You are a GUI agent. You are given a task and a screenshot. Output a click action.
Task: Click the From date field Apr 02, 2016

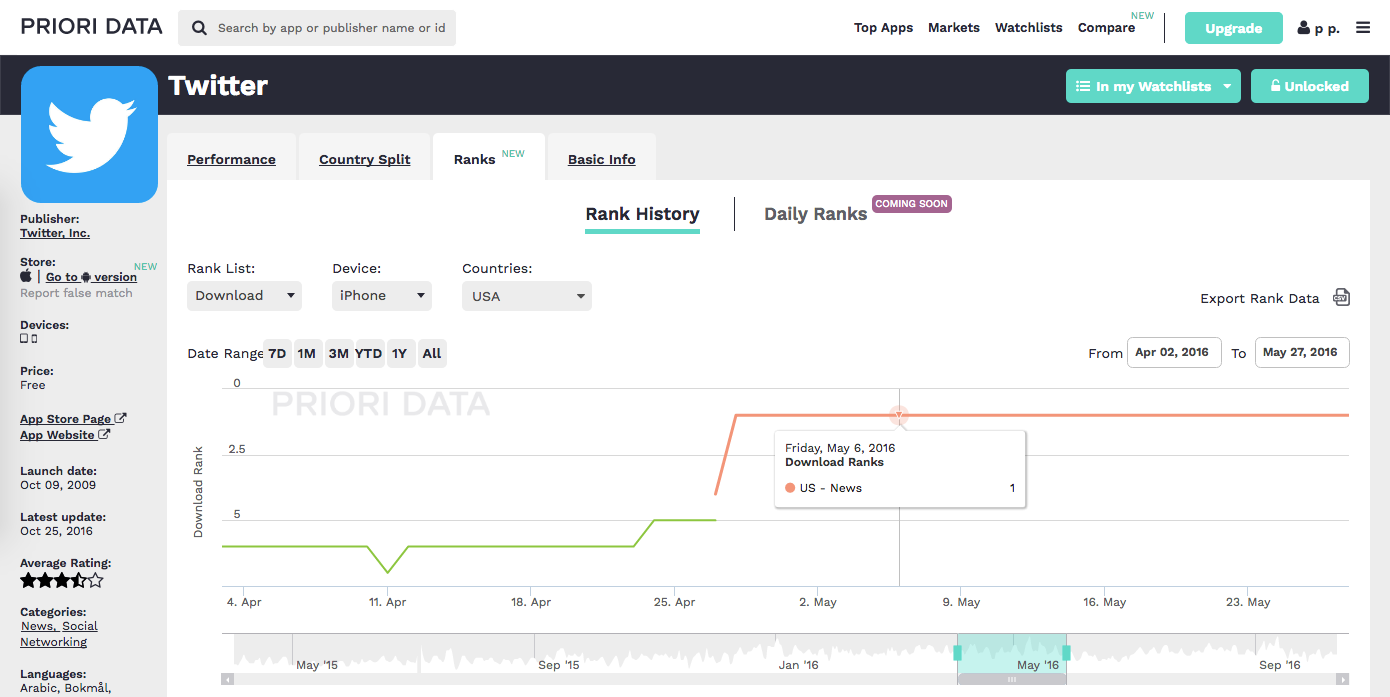[1174, 352]
